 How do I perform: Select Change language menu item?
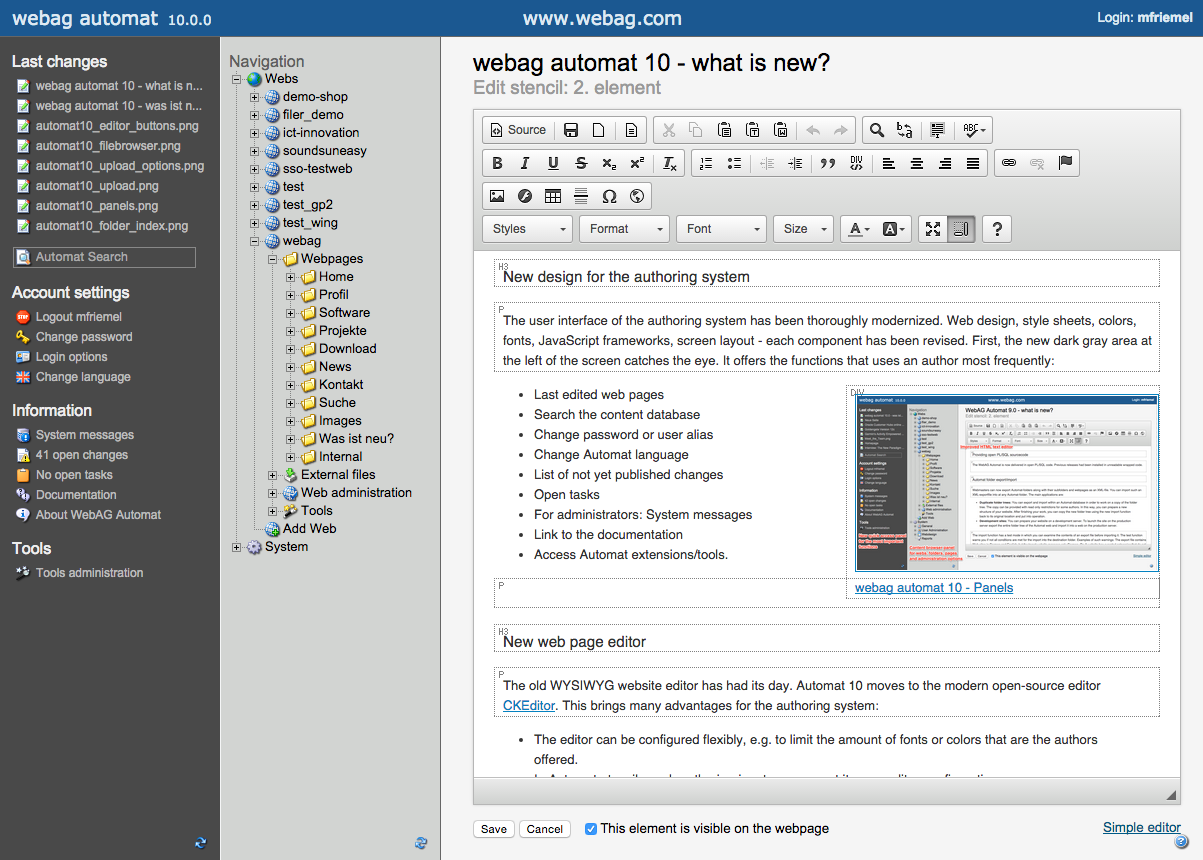coord(83,377)
